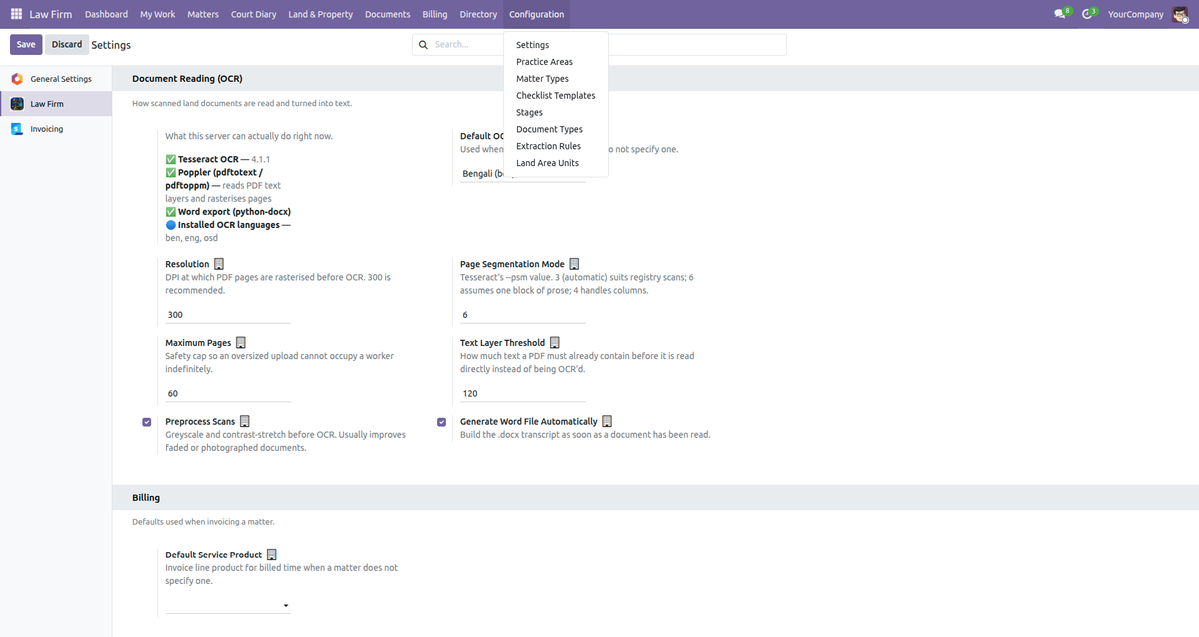Click company-specific icon next to Preprocess Scans
This screenshot has width=1199, height=637.
click(245, 421)
